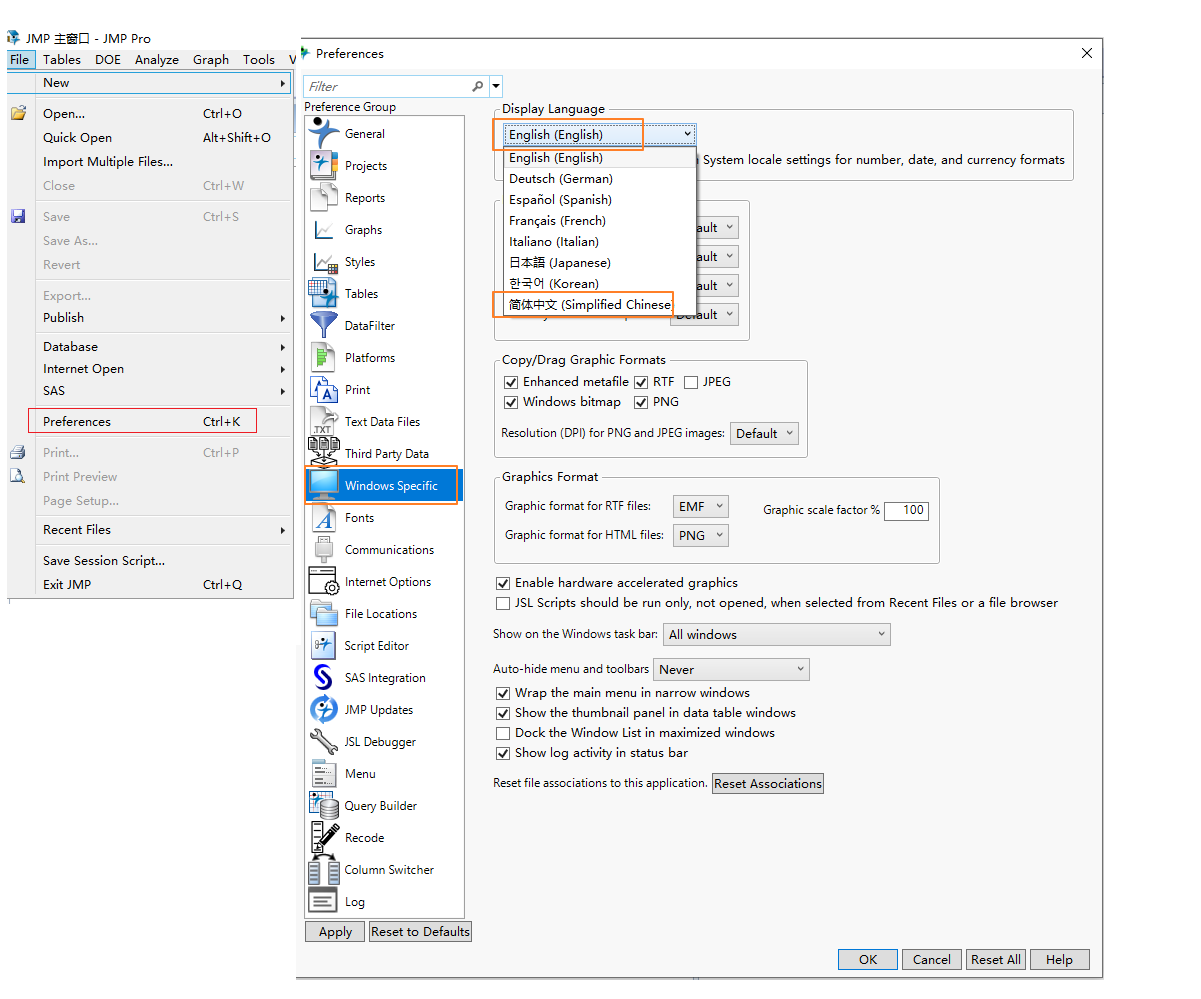Open the Recode preference icon

click(x=324, y=837)
